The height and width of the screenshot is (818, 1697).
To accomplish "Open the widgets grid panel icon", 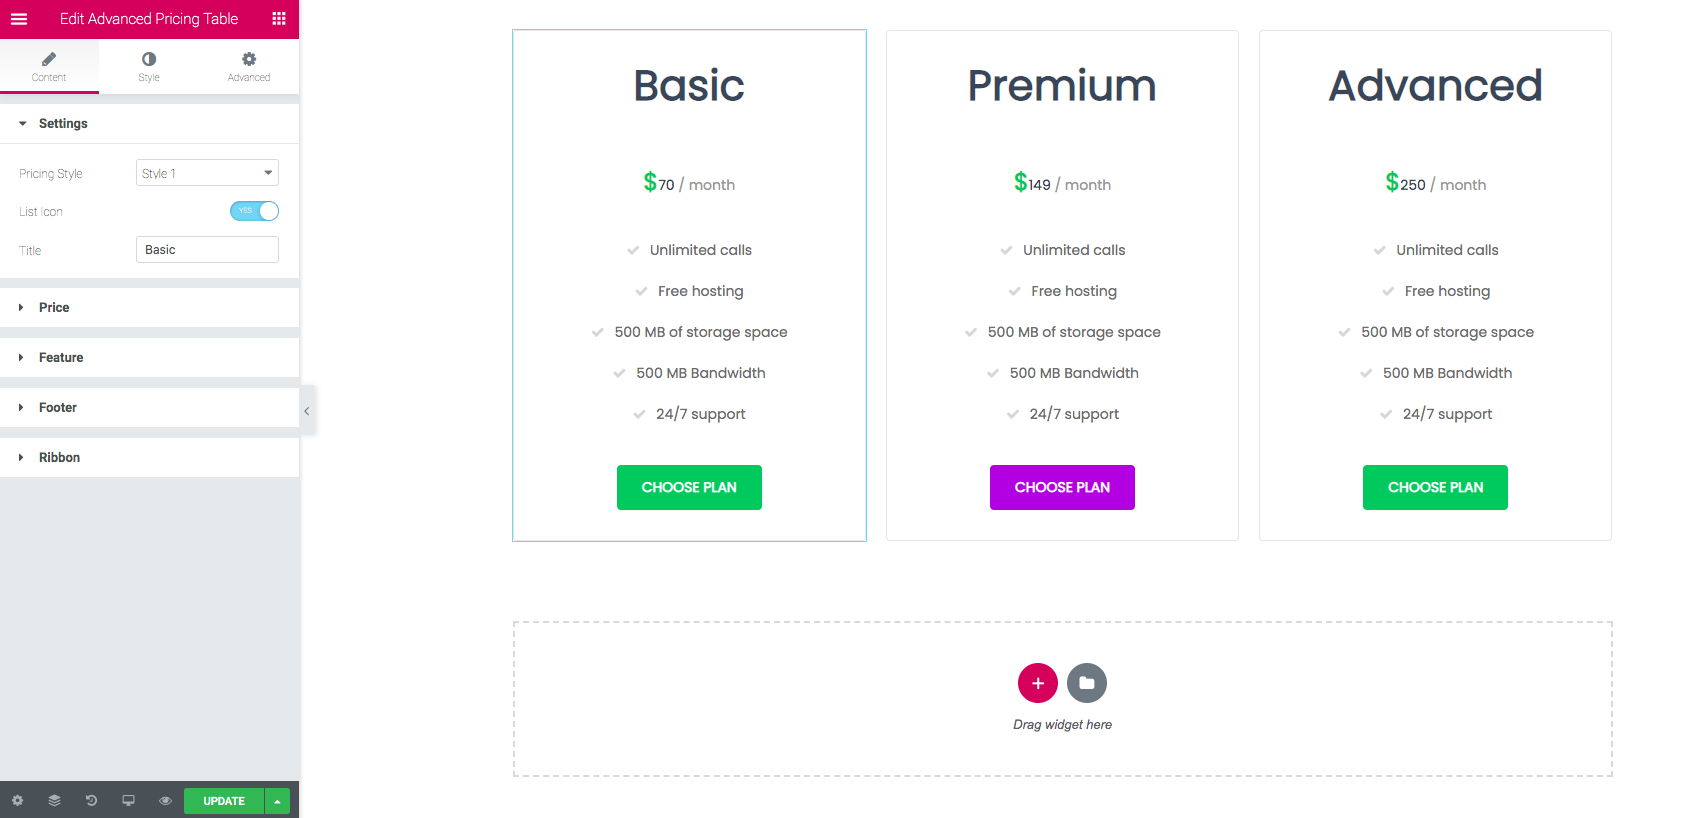I will pyautogui.click(x=279, y=19).
